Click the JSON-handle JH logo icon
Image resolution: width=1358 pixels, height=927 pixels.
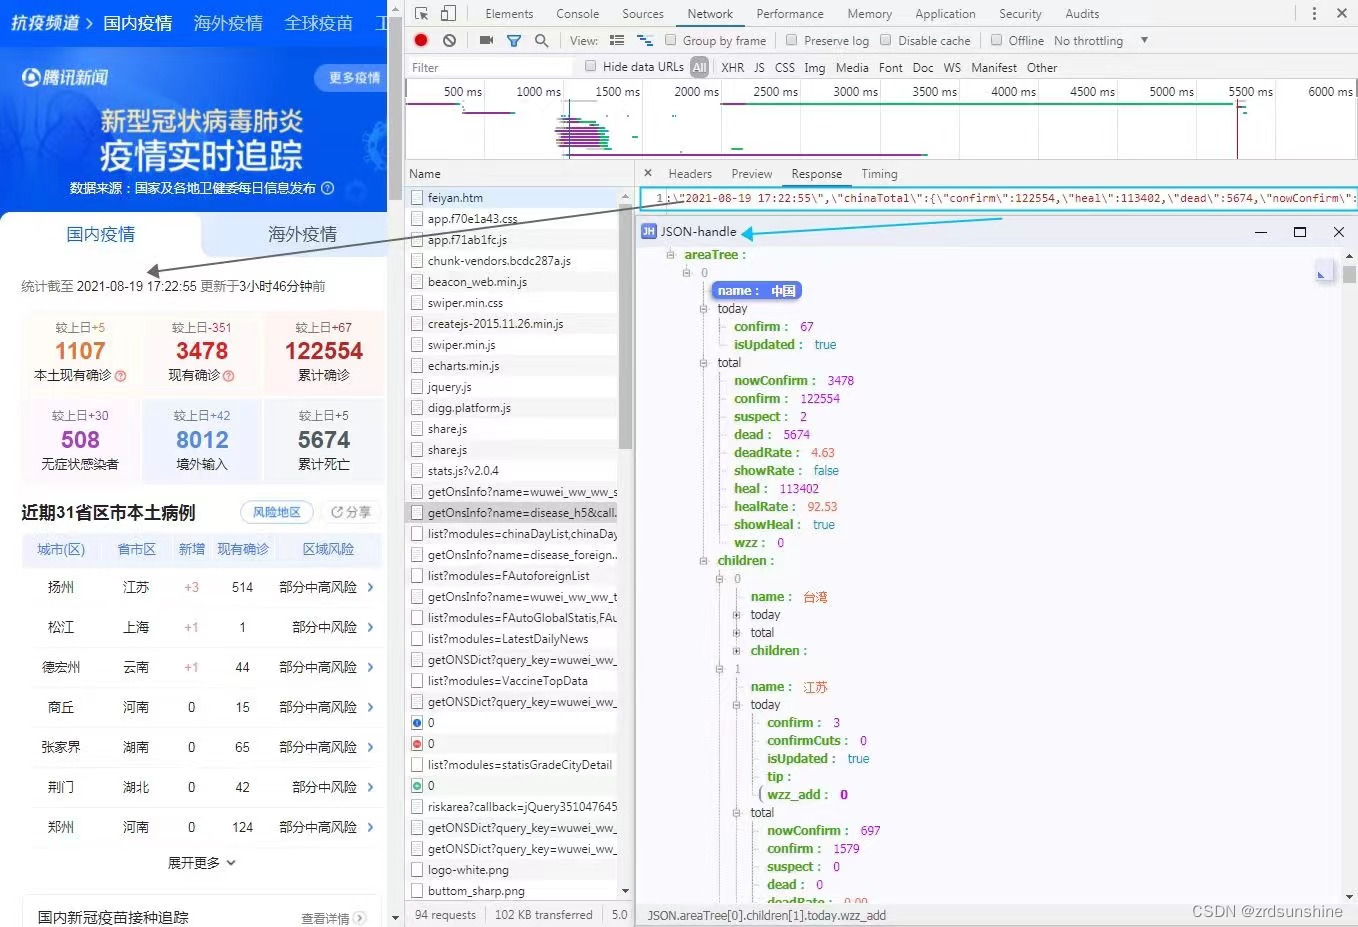tap(648, 231)
